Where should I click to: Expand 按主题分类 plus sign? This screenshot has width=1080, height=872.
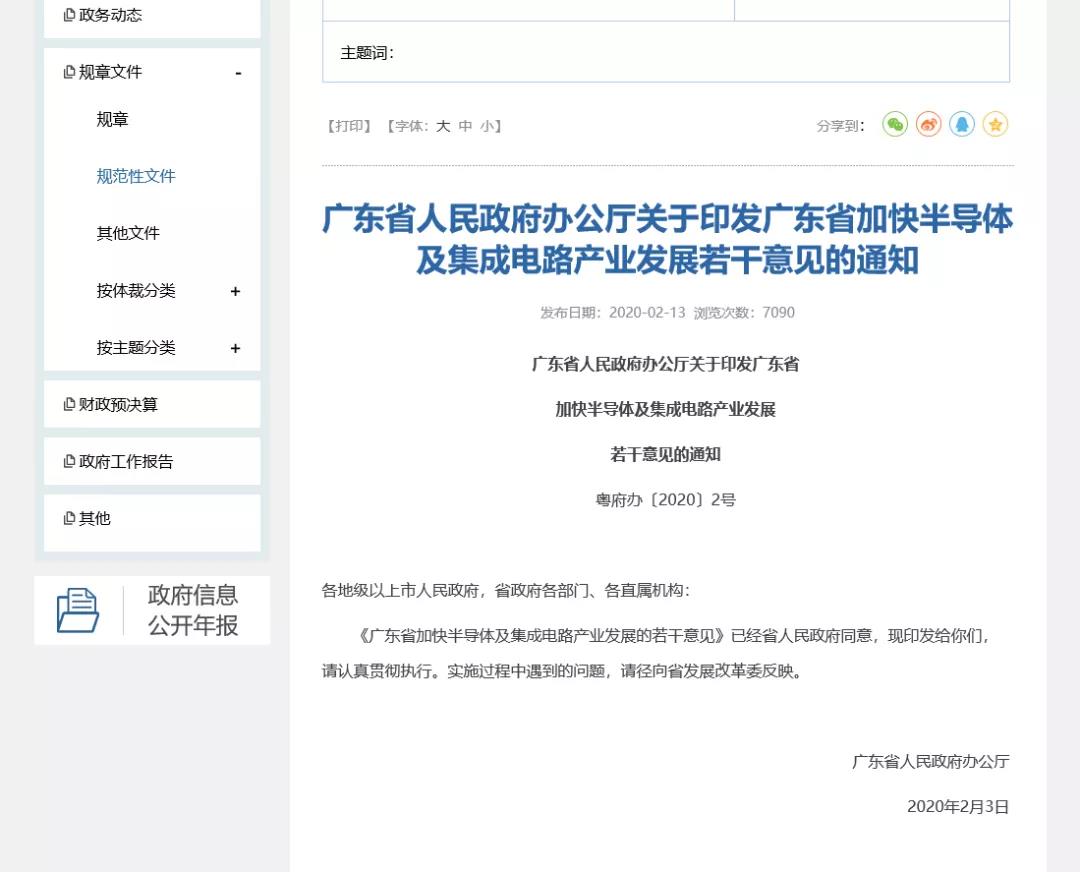(x=236, y=348)
